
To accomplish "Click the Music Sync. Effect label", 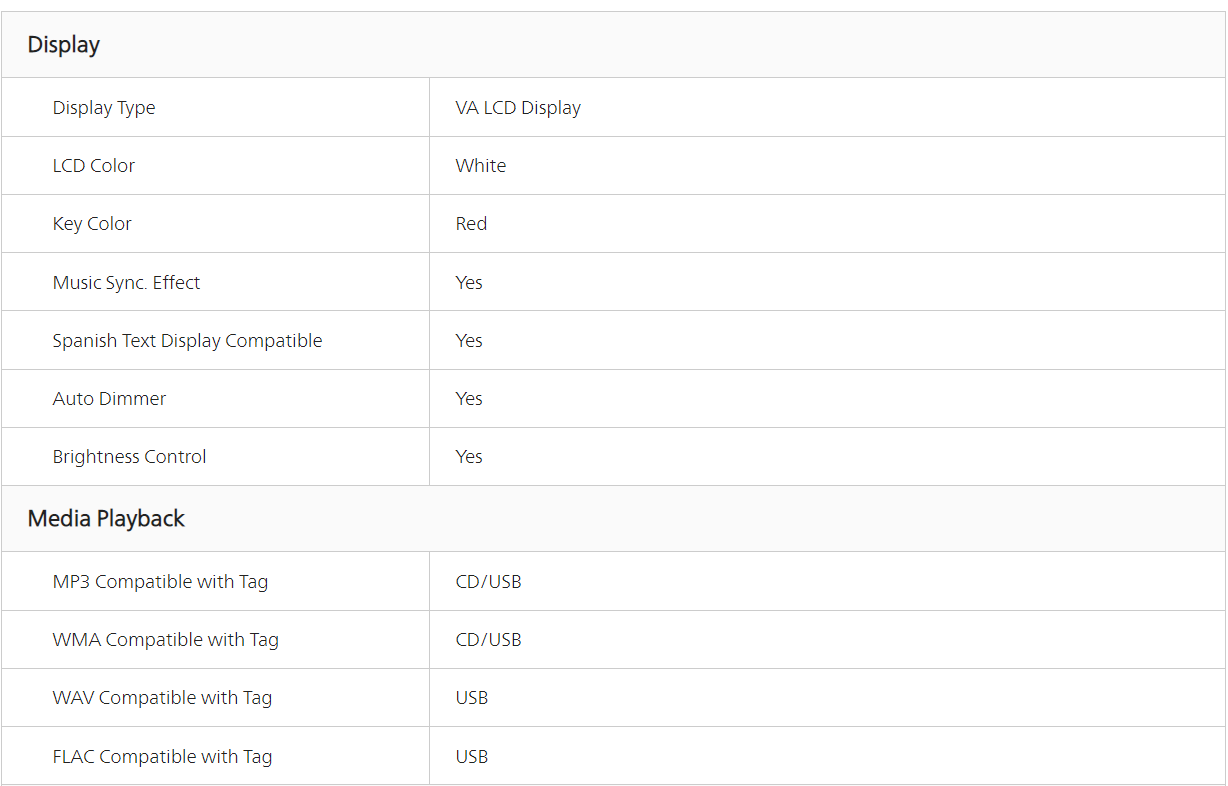I will coord(126,283).
